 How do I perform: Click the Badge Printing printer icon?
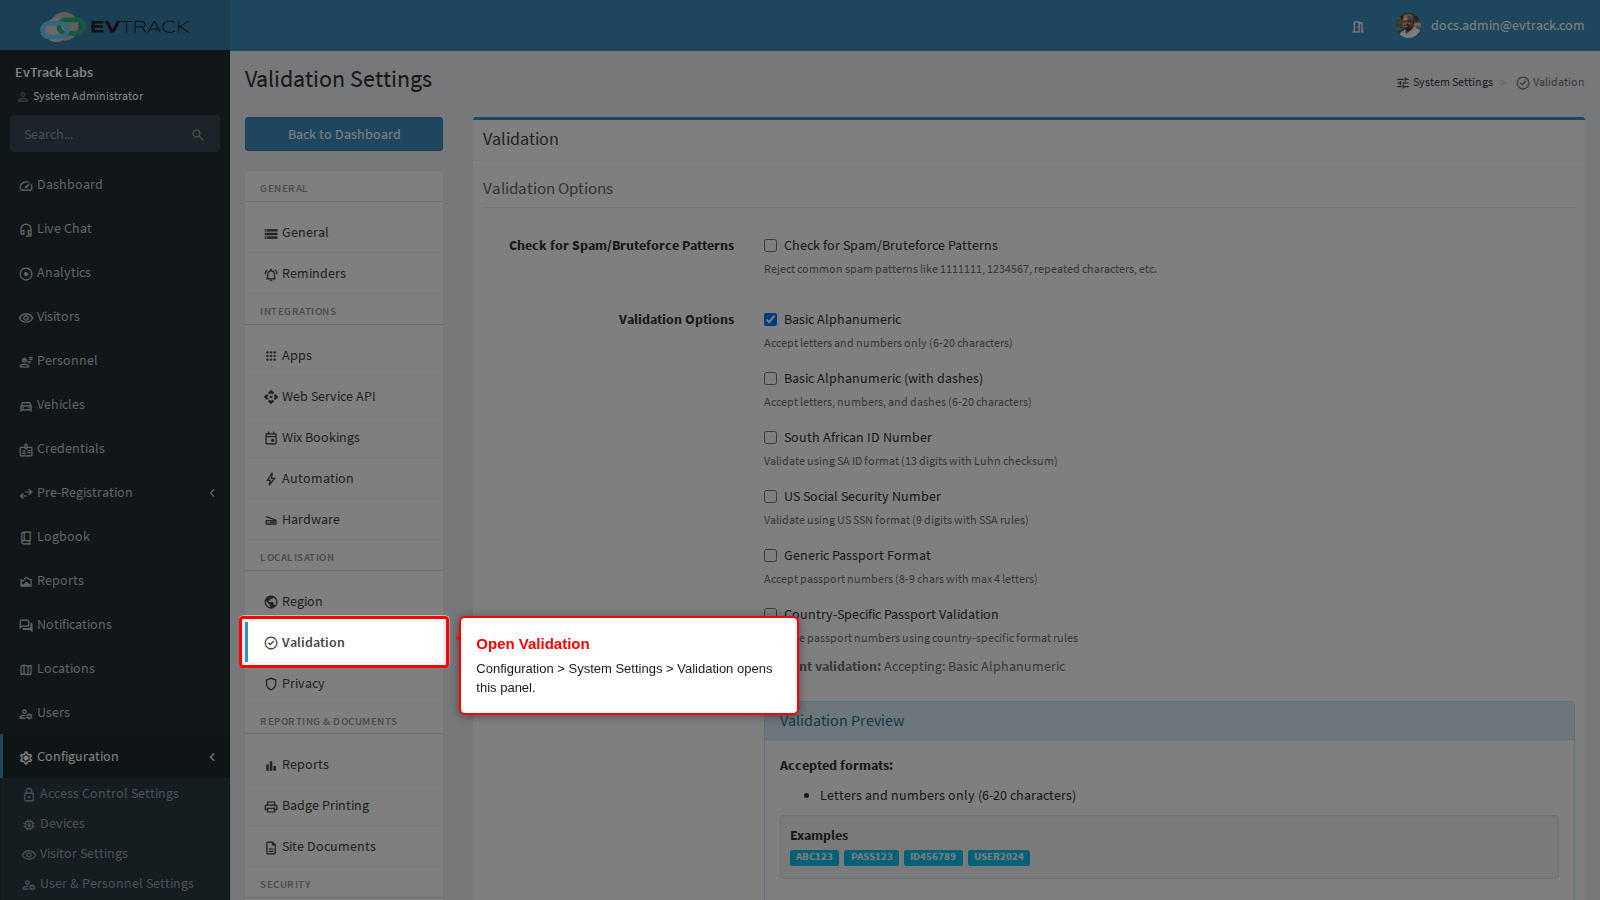[271, 807]
